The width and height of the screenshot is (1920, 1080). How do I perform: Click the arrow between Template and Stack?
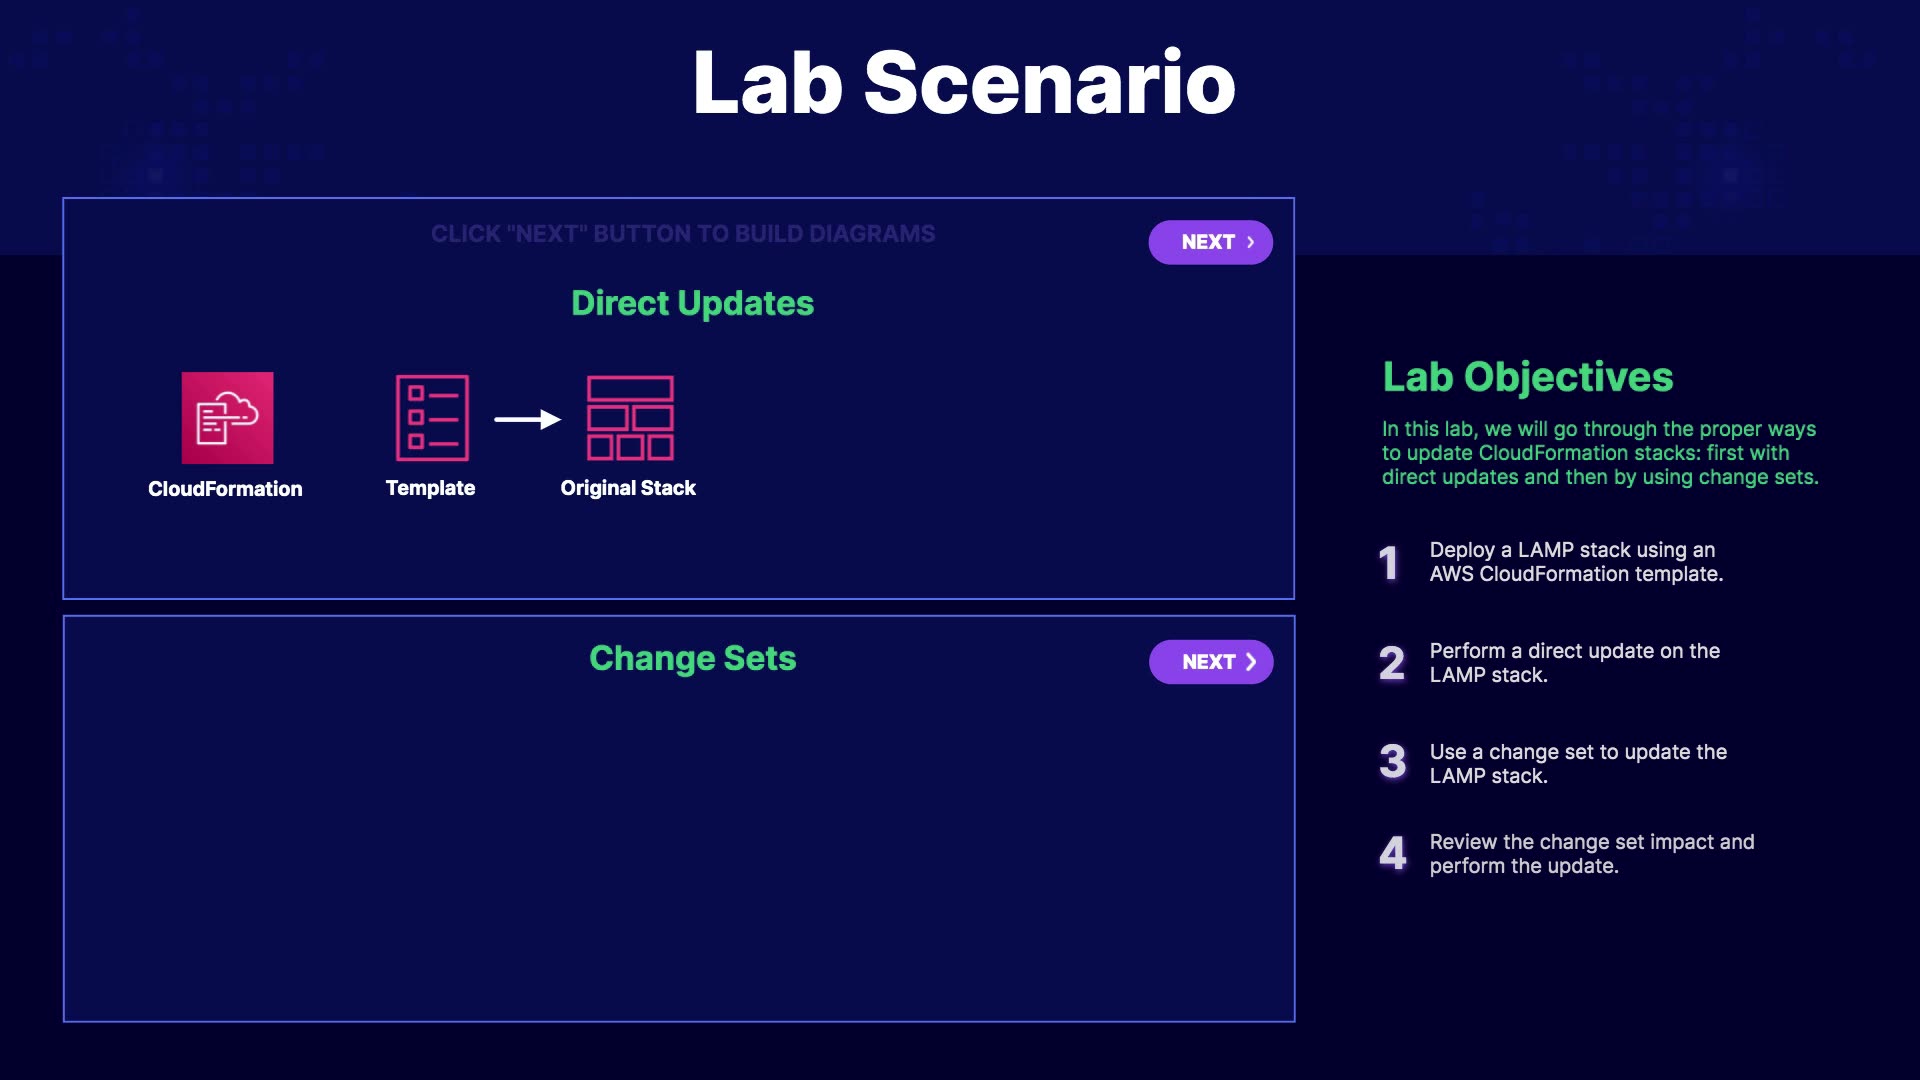[527, 419]
